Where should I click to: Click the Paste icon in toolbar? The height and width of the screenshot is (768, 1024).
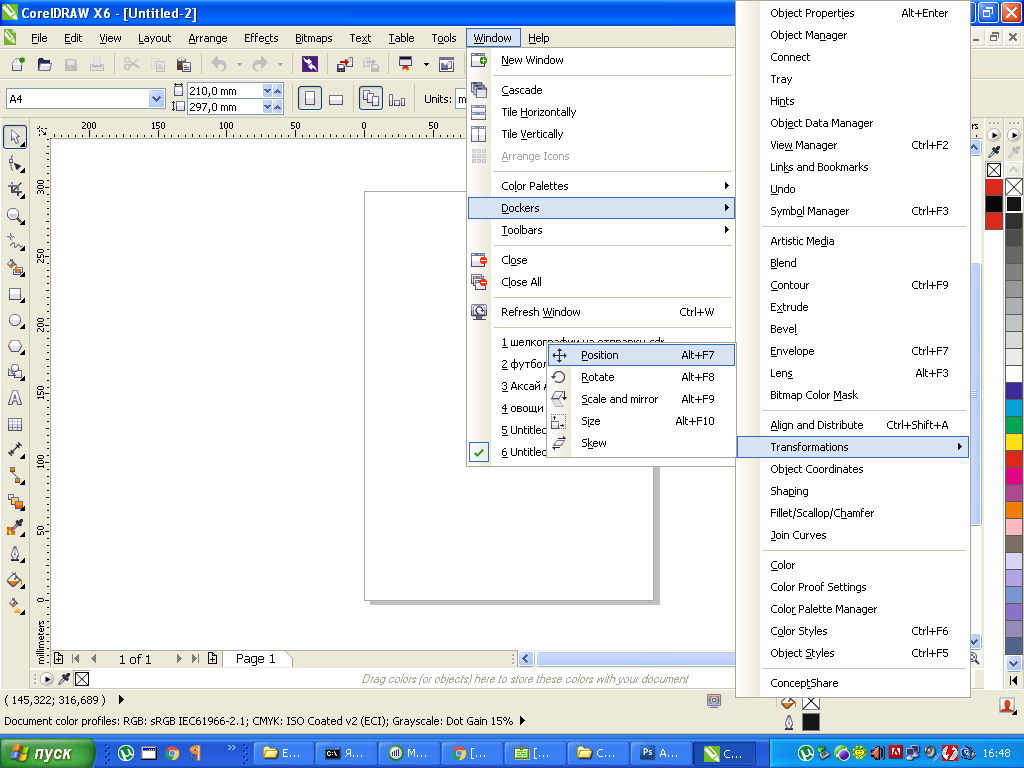click(184, 64)
